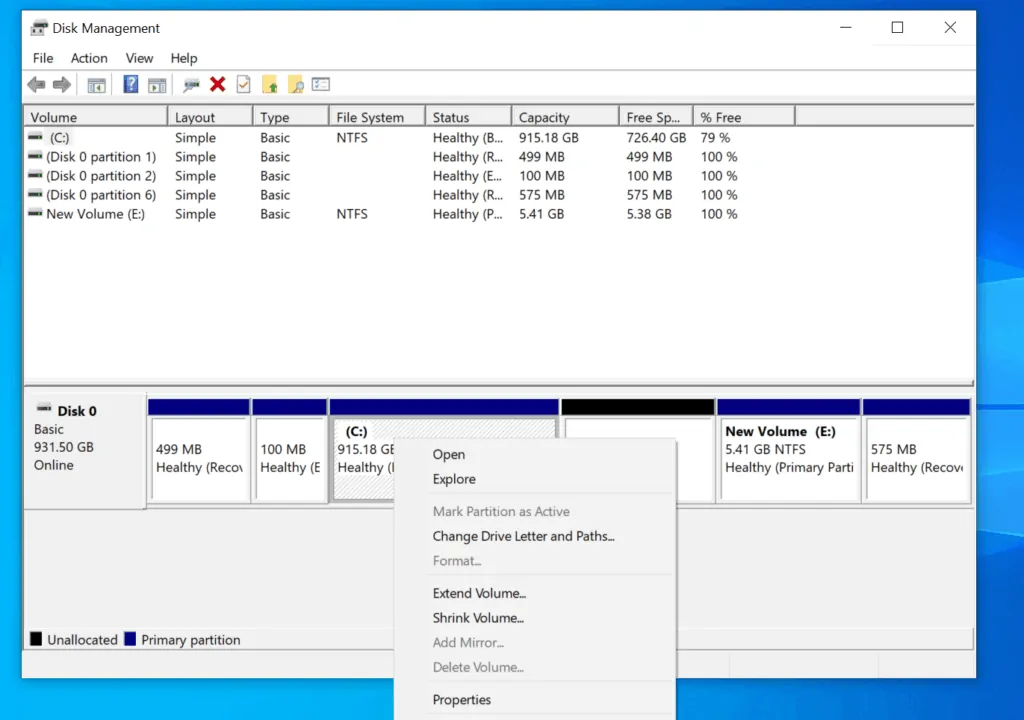Viewport: 1024px width, 720px height.
Task: Open Help via the blue question mark icon
Action: point(131,84)
